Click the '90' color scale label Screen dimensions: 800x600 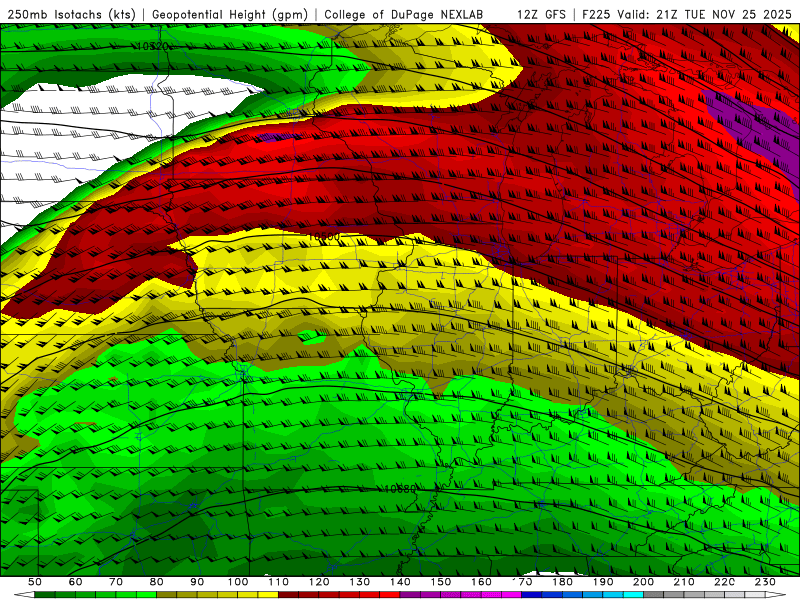[197, 582]
